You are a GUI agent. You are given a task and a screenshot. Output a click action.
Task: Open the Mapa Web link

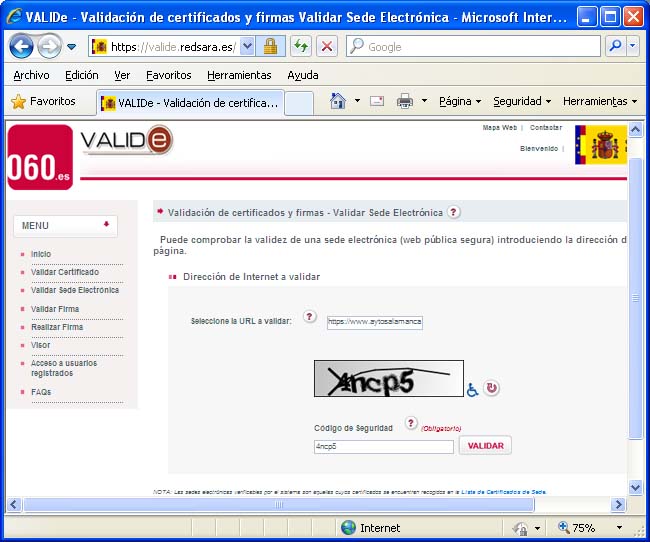[500, 127]
